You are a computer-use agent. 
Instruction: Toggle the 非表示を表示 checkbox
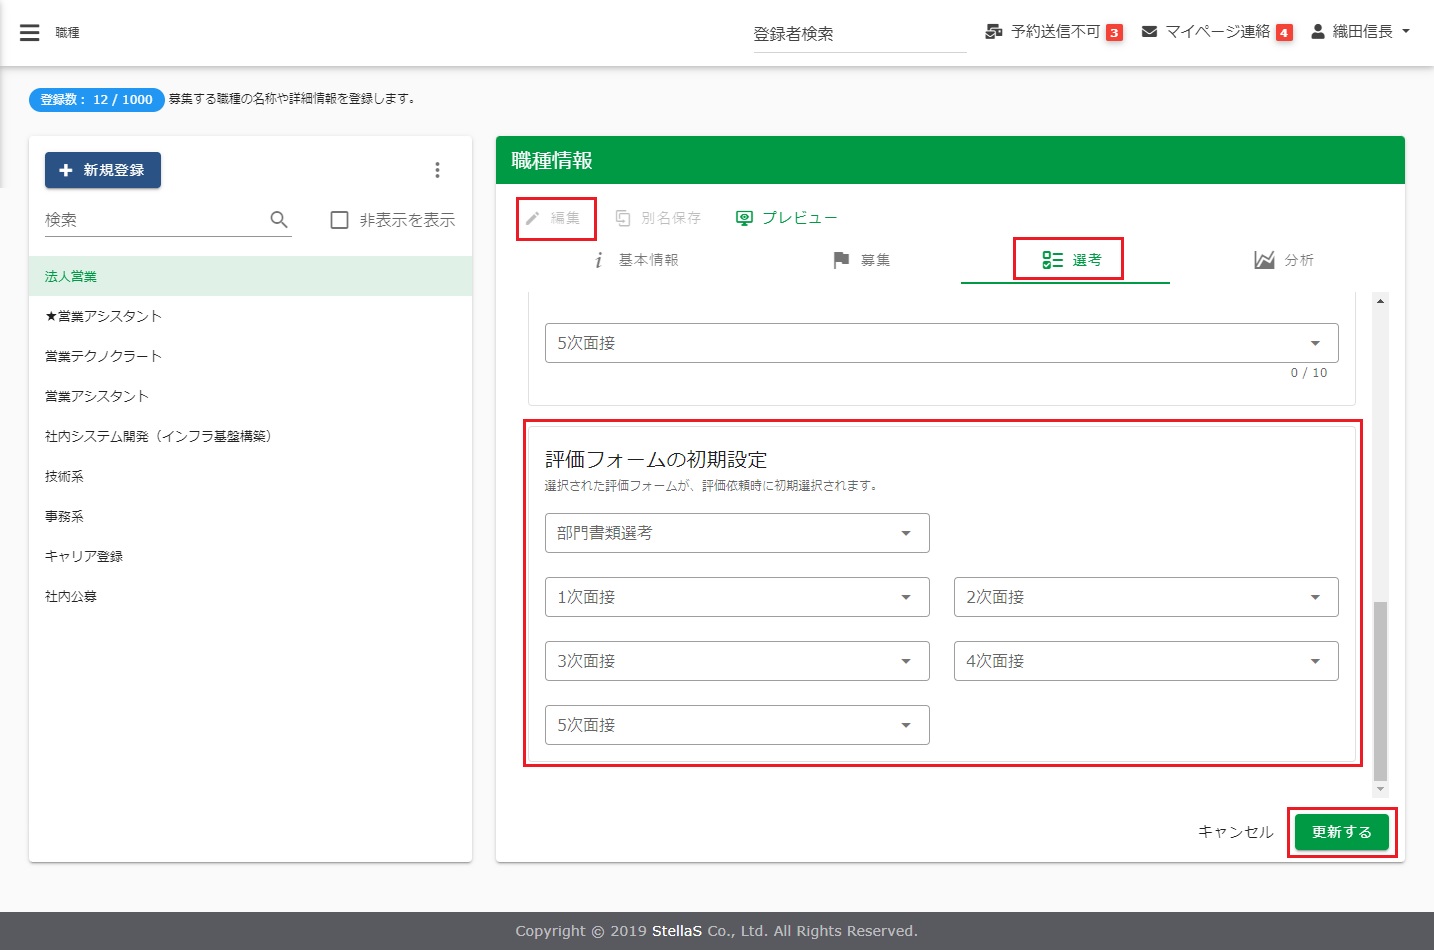340,220
